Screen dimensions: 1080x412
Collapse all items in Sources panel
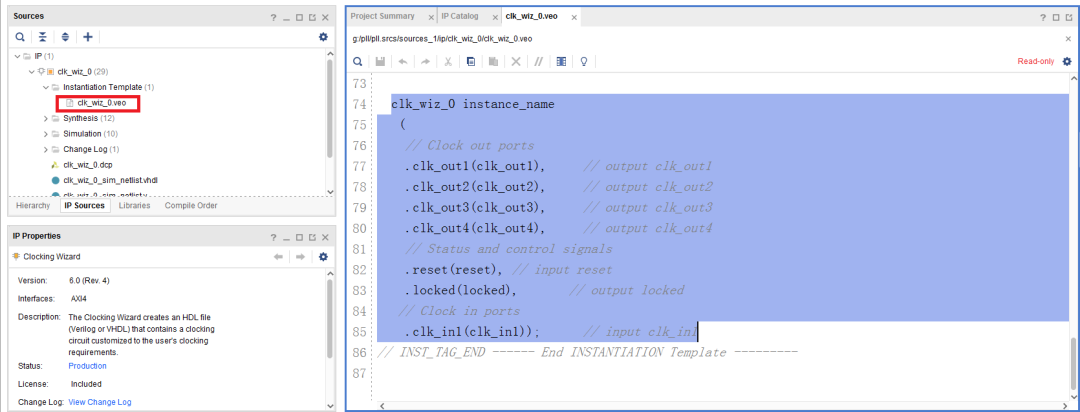tap(43, 37)
